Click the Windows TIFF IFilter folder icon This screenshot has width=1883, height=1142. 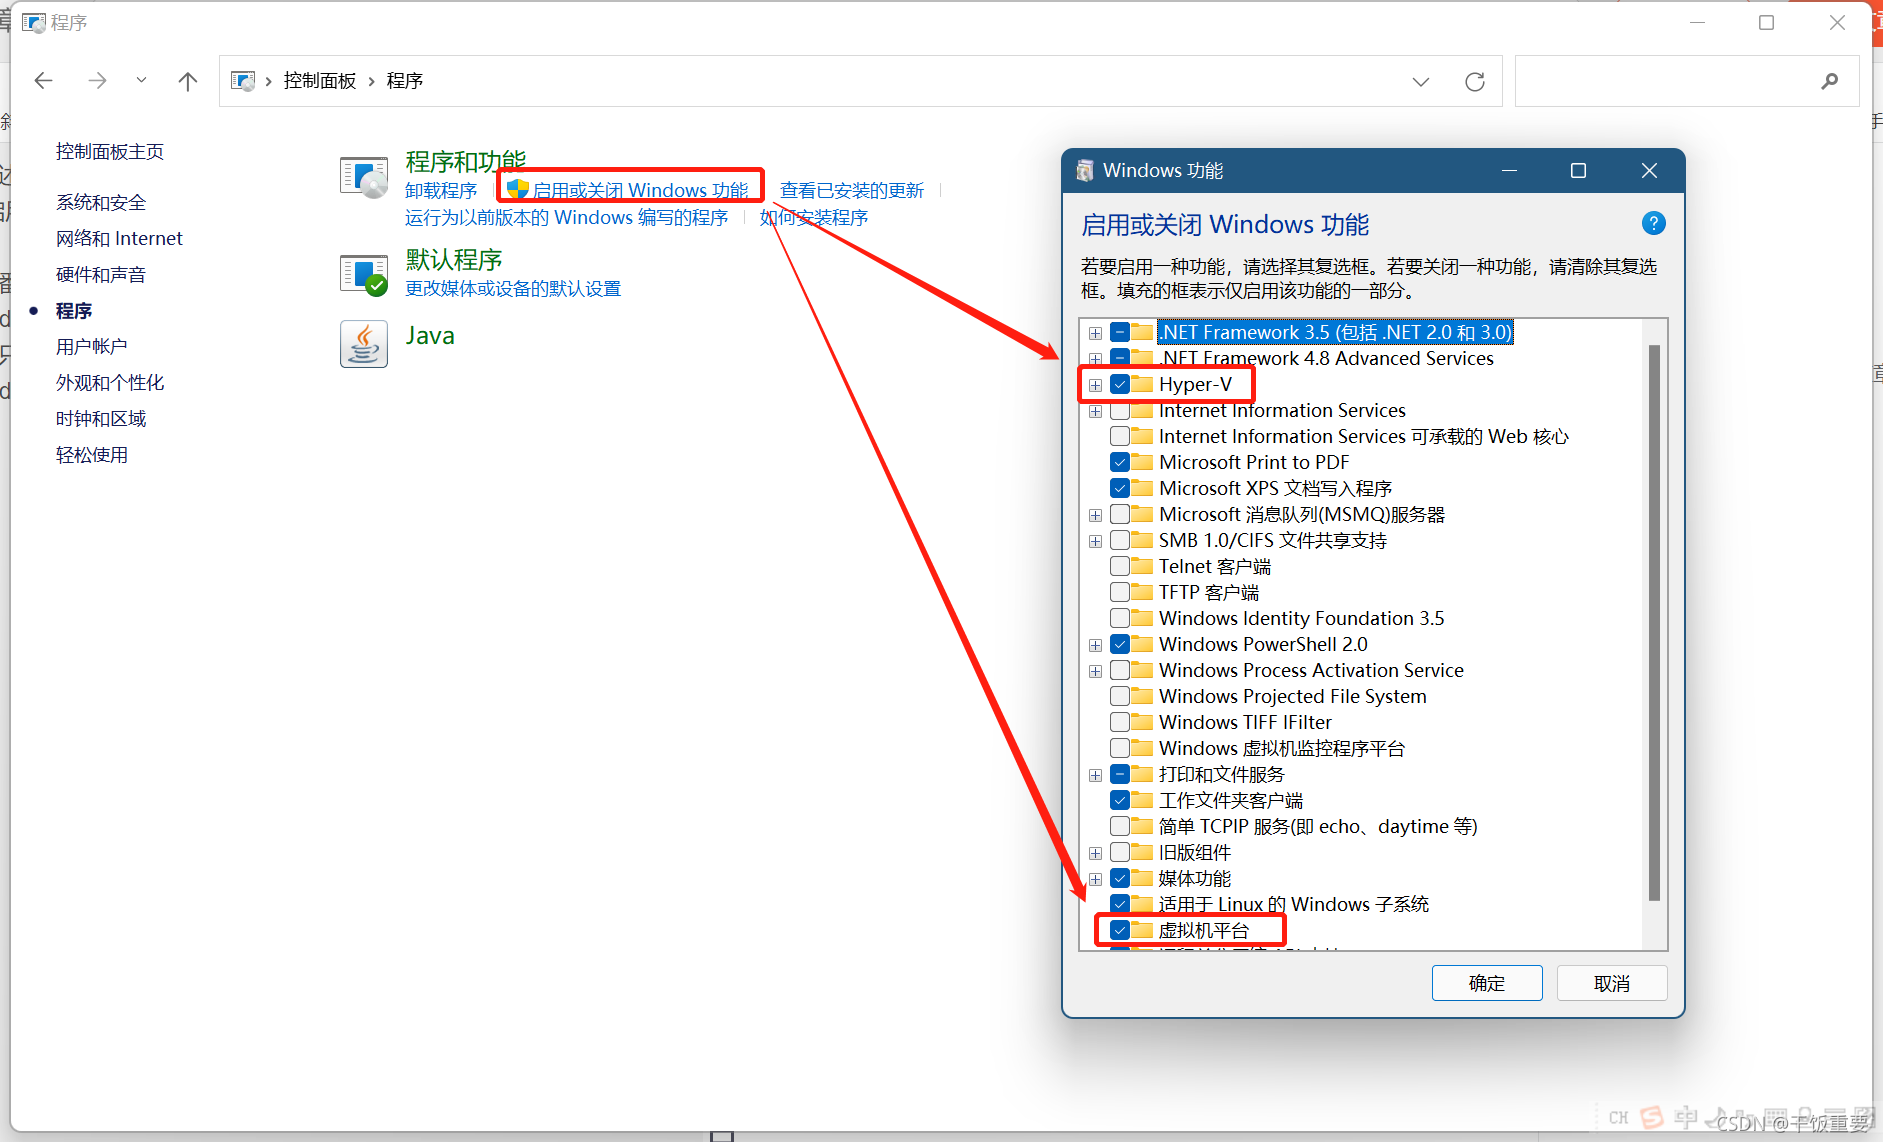[1142, 721]
